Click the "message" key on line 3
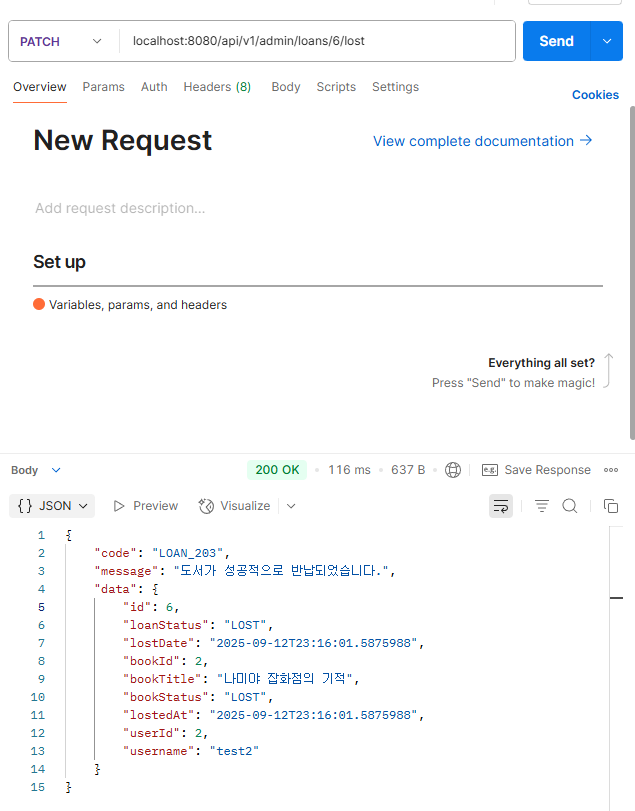Image resolution: width=635 pixels, height=811 pixels. click(x=126, y=571)
